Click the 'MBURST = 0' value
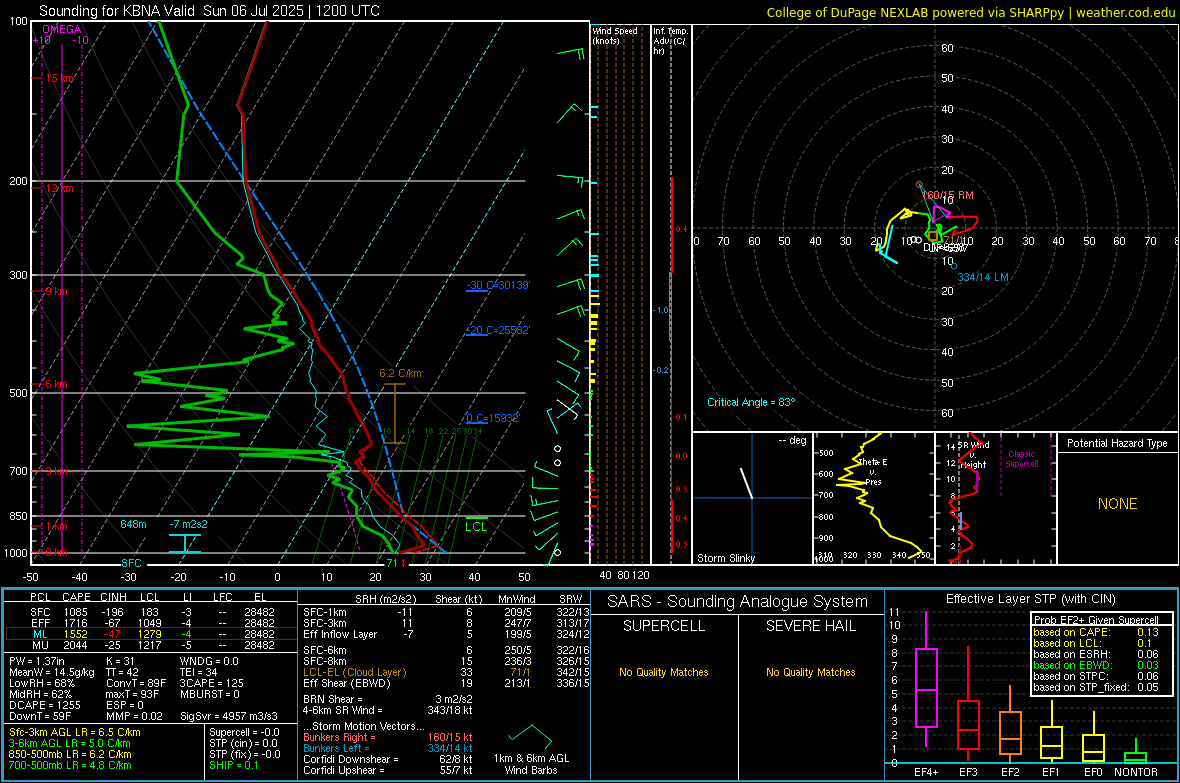1180x783 pixels. 209,694
